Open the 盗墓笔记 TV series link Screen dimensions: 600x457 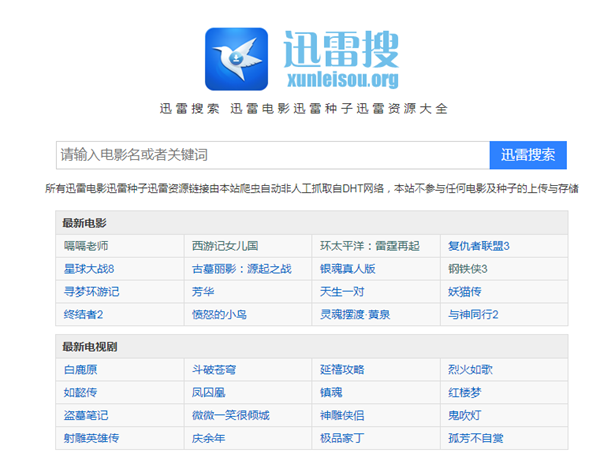click(x=86, y=415)
